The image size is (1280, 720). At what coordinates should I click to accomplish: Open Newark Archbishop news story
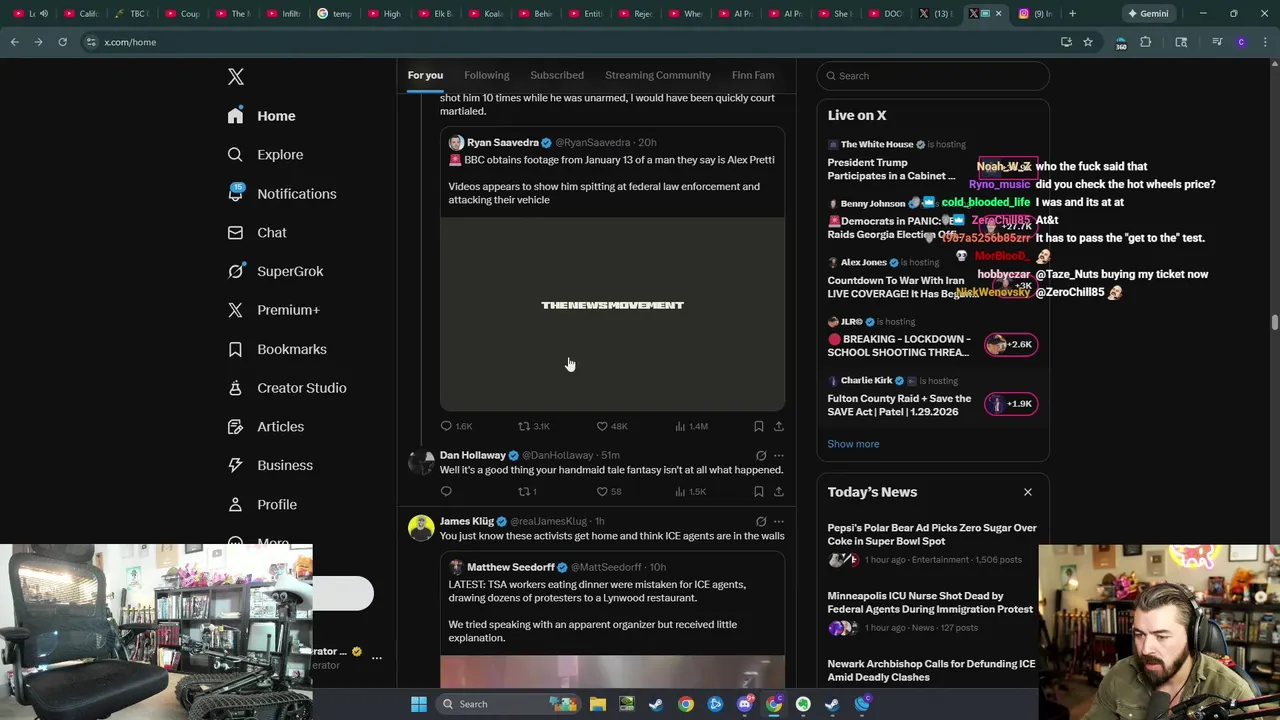click(932, 671)
